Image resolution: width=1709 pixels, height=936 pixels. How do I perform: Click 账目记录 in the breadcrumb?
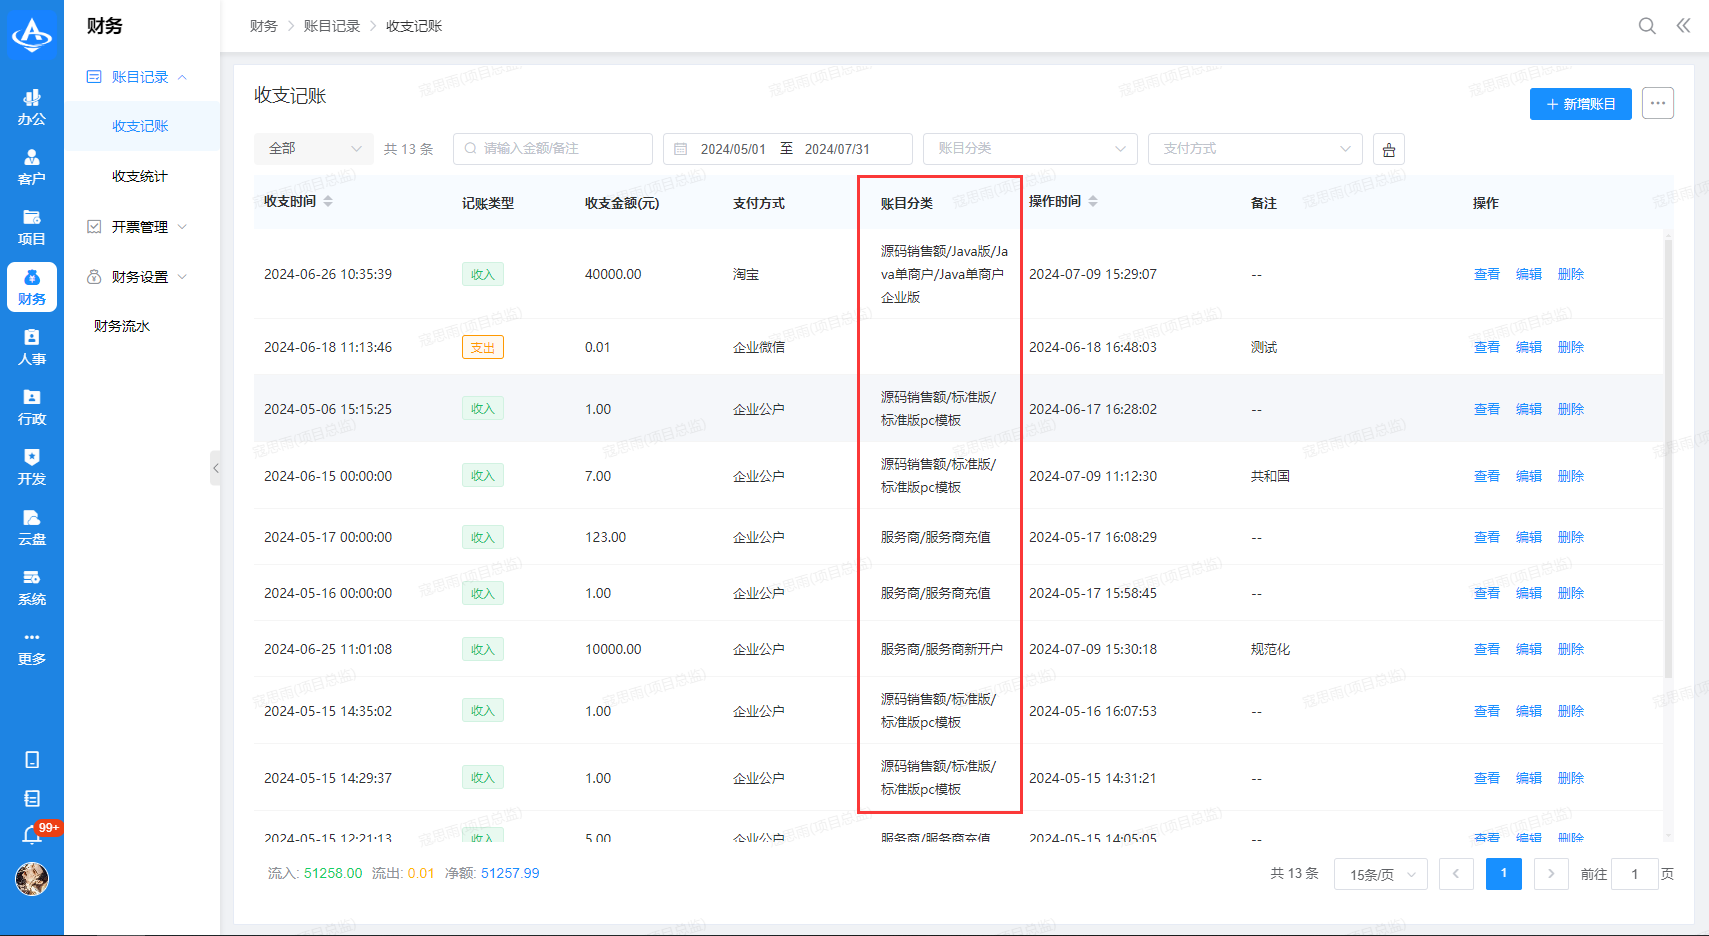332,26
